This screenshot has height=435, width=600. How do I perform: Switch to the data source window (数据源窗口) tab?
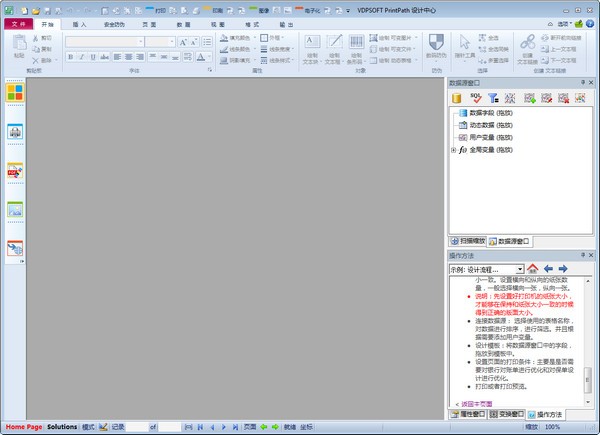(509, 241)
